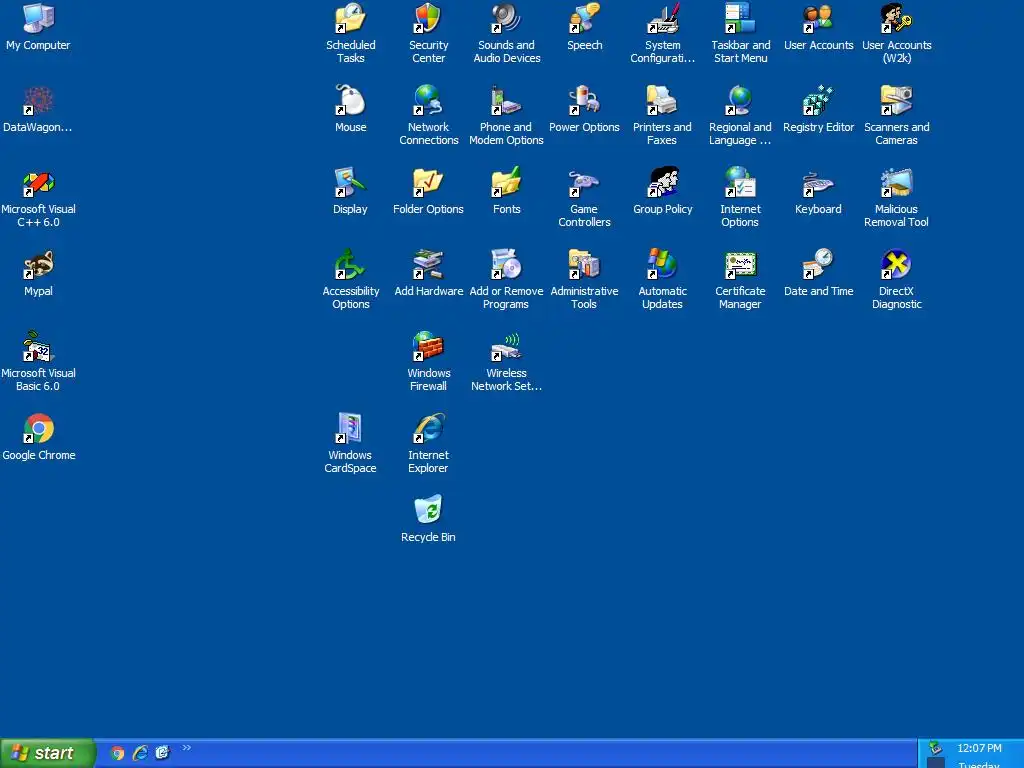Viewport: 1024px width, 768px height.
Task: Select the Keyboard settings icon
Action: tap(818, 191)
